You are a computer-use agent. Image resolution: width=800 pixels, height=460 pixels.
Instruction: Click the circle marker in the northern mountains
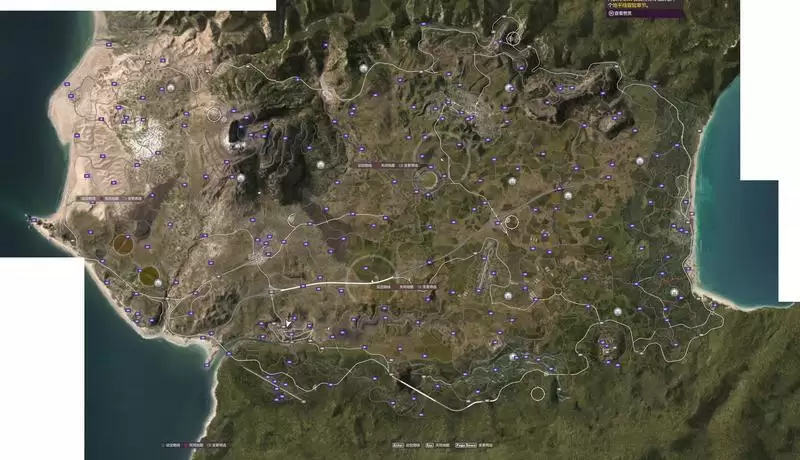click(514, 38)
